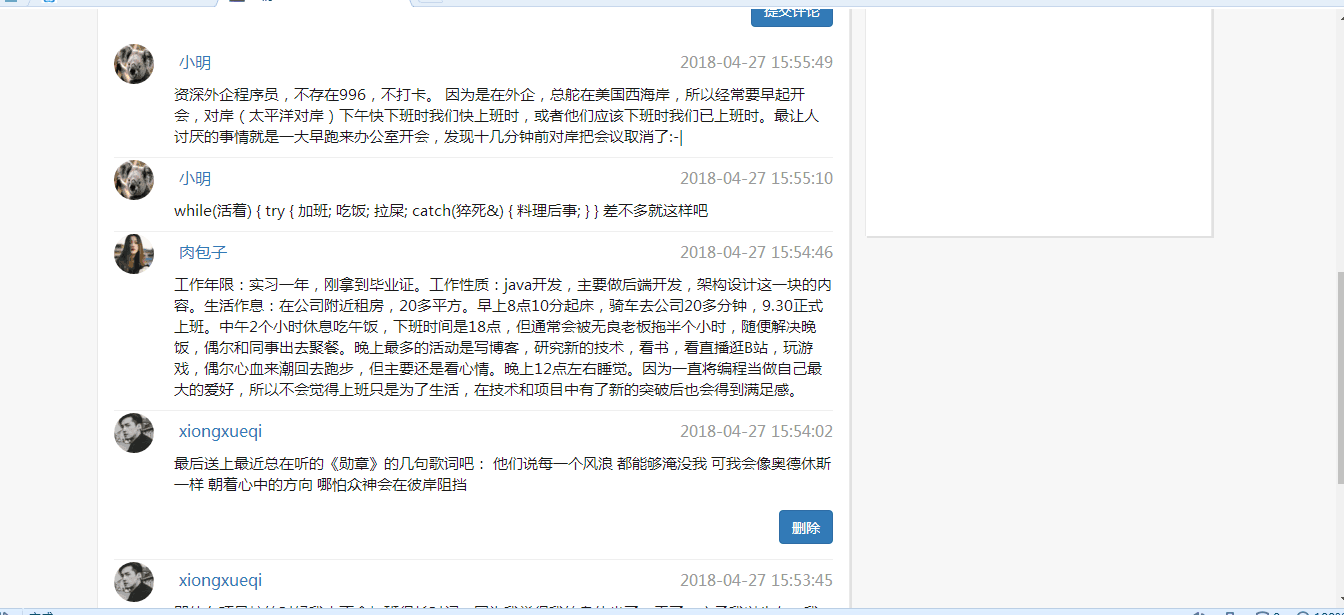Click the comment beginning 工作年限：实习一年
This screenshot has width=1344, height=615.
tap(503, 337)
